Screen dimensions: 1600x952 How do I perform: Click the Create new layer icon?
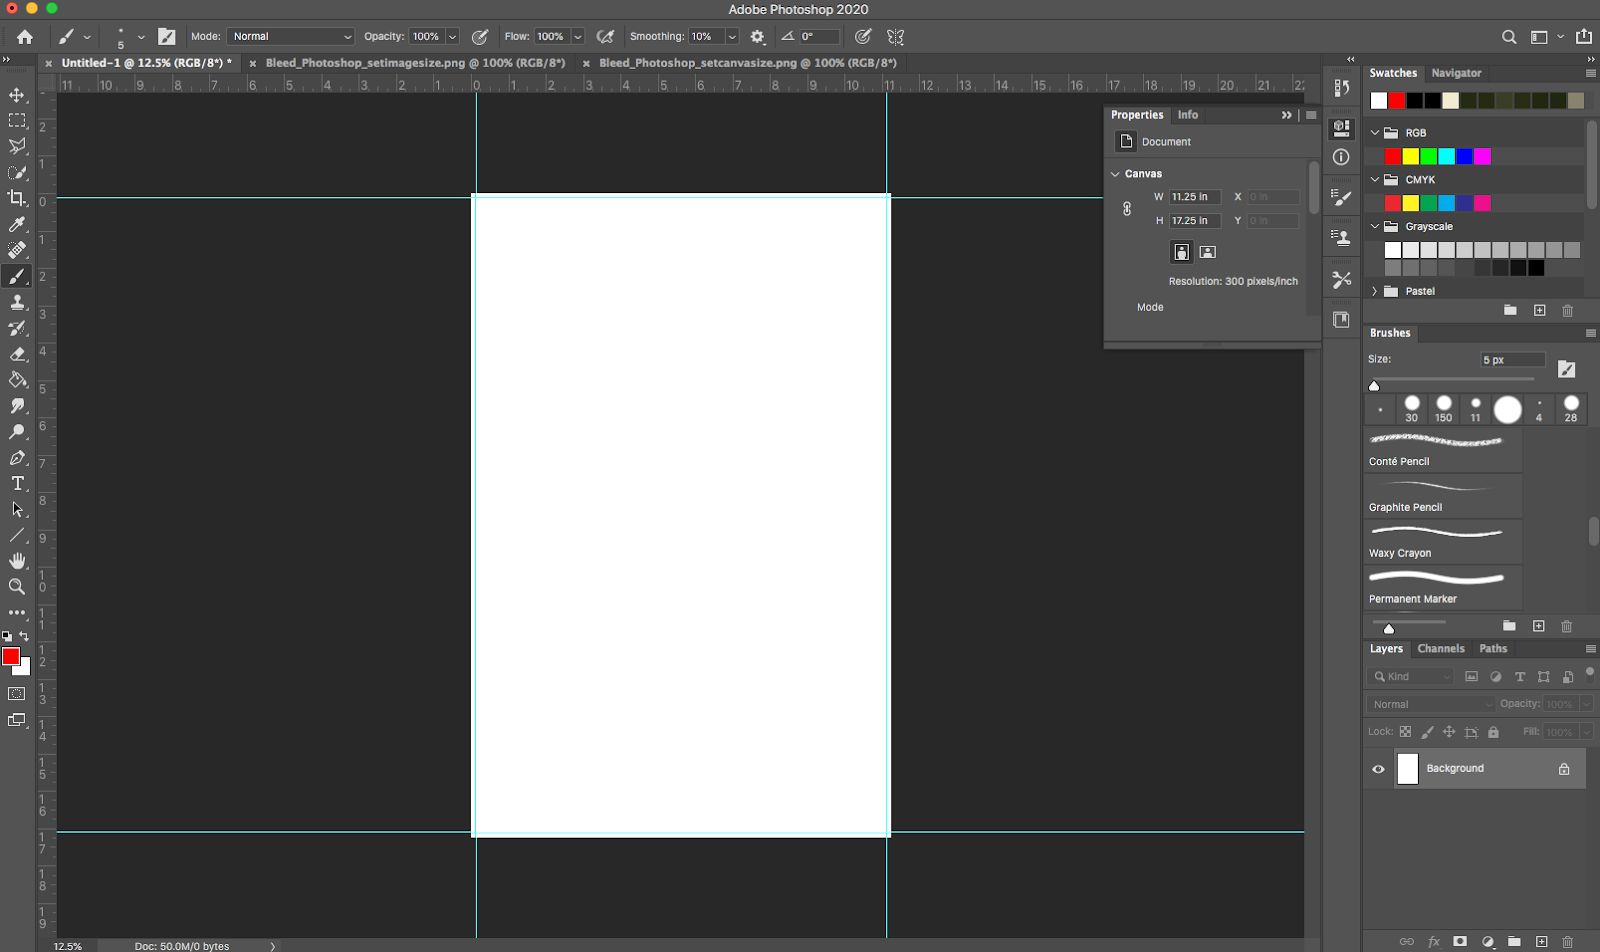coord(1541,941)
